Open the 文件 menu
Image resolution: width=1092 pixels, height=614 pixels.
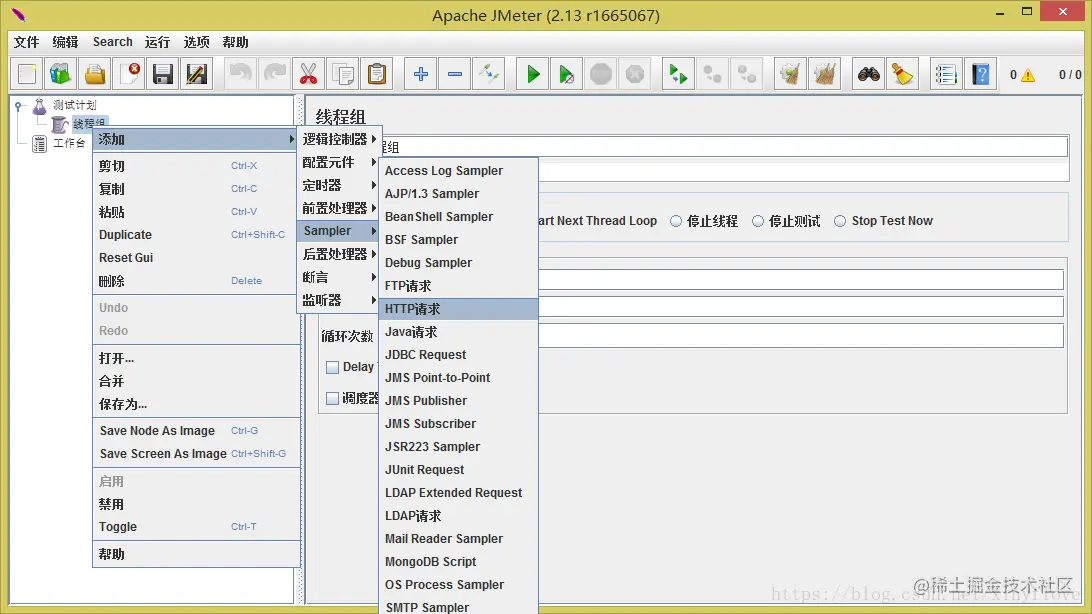(26, 42)
